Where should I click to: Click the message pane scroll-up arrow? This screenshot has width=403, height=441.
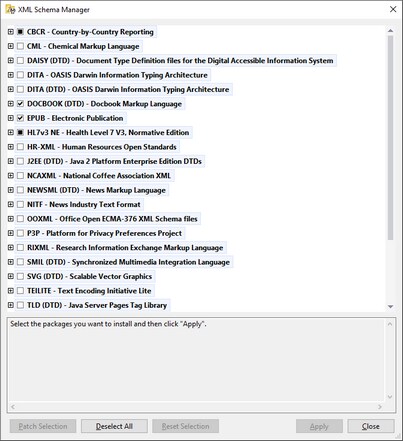coord(390,324)
